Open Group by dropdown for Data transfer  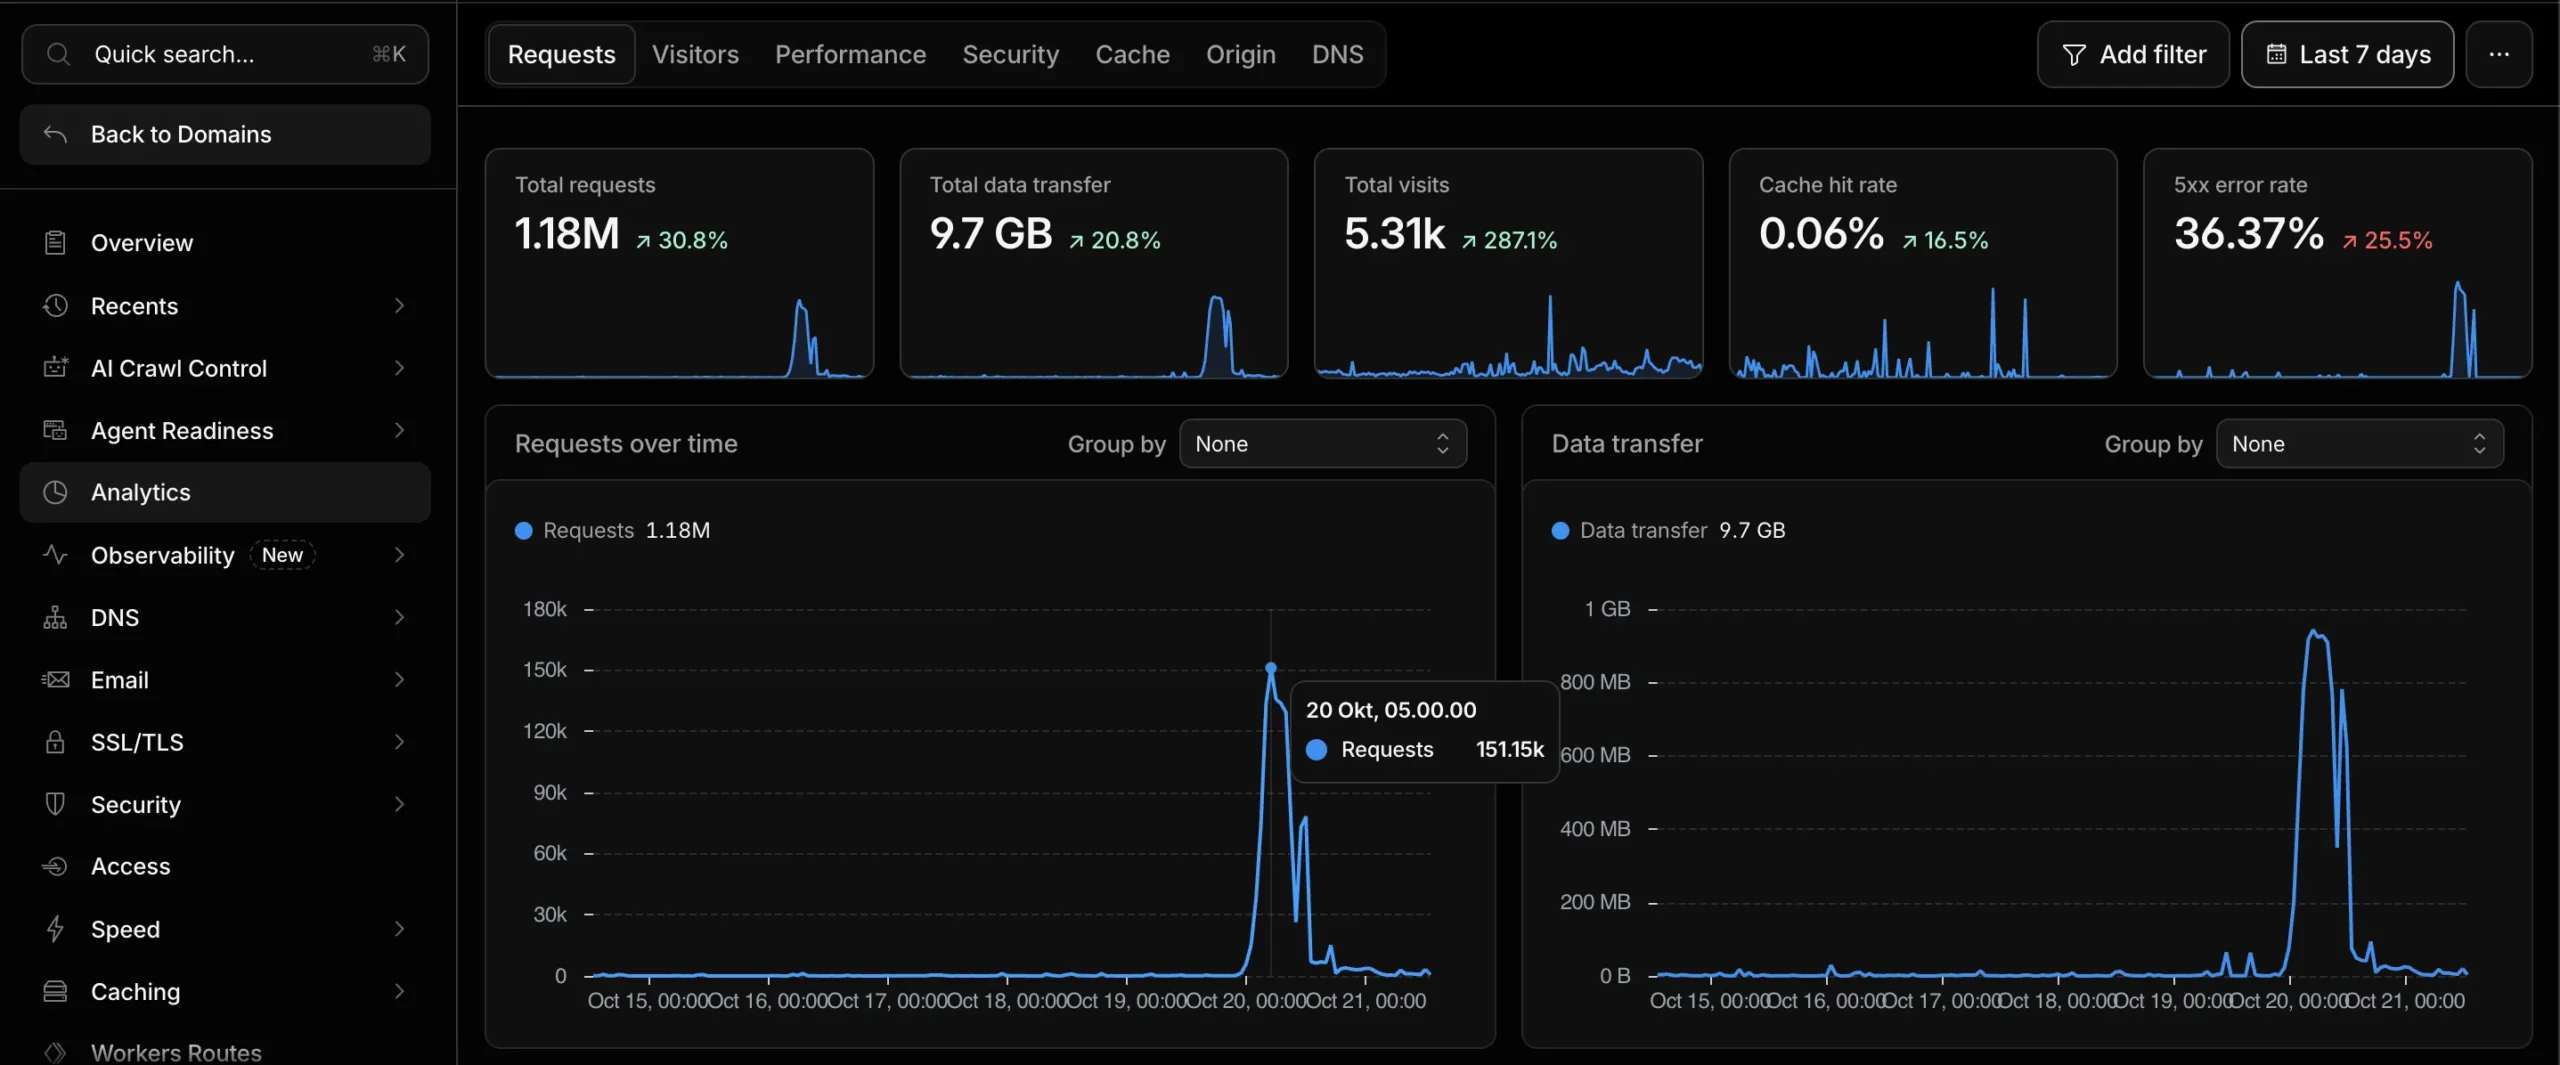pos(2359,443)
